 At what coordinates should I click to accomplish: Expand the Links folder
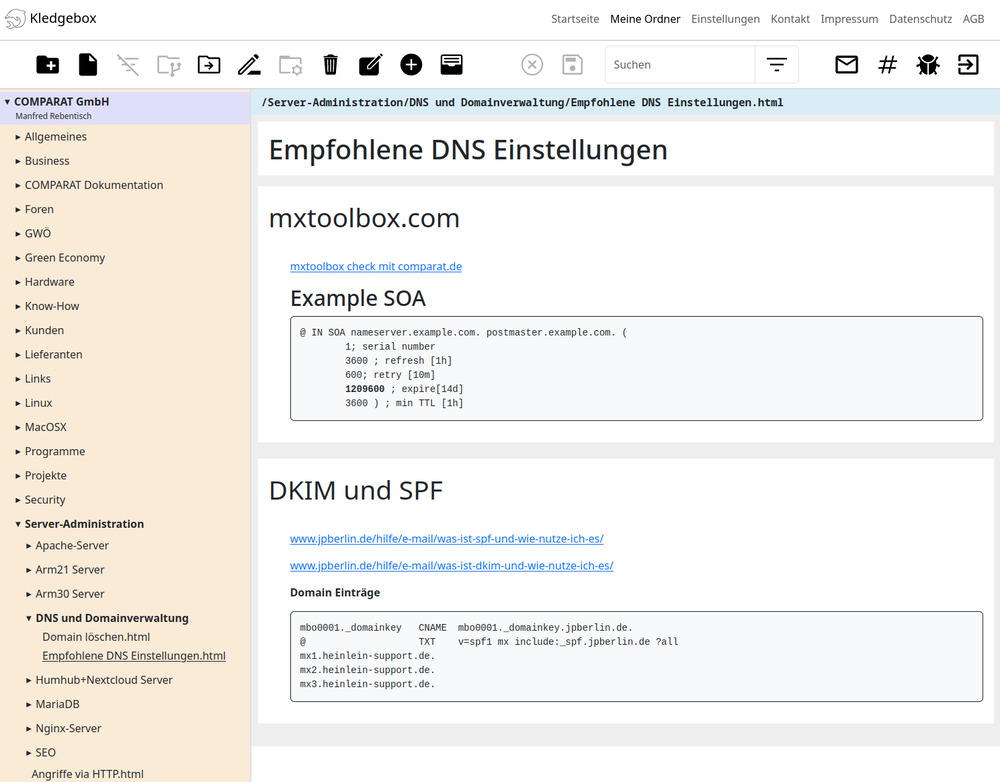click(18, 379)
